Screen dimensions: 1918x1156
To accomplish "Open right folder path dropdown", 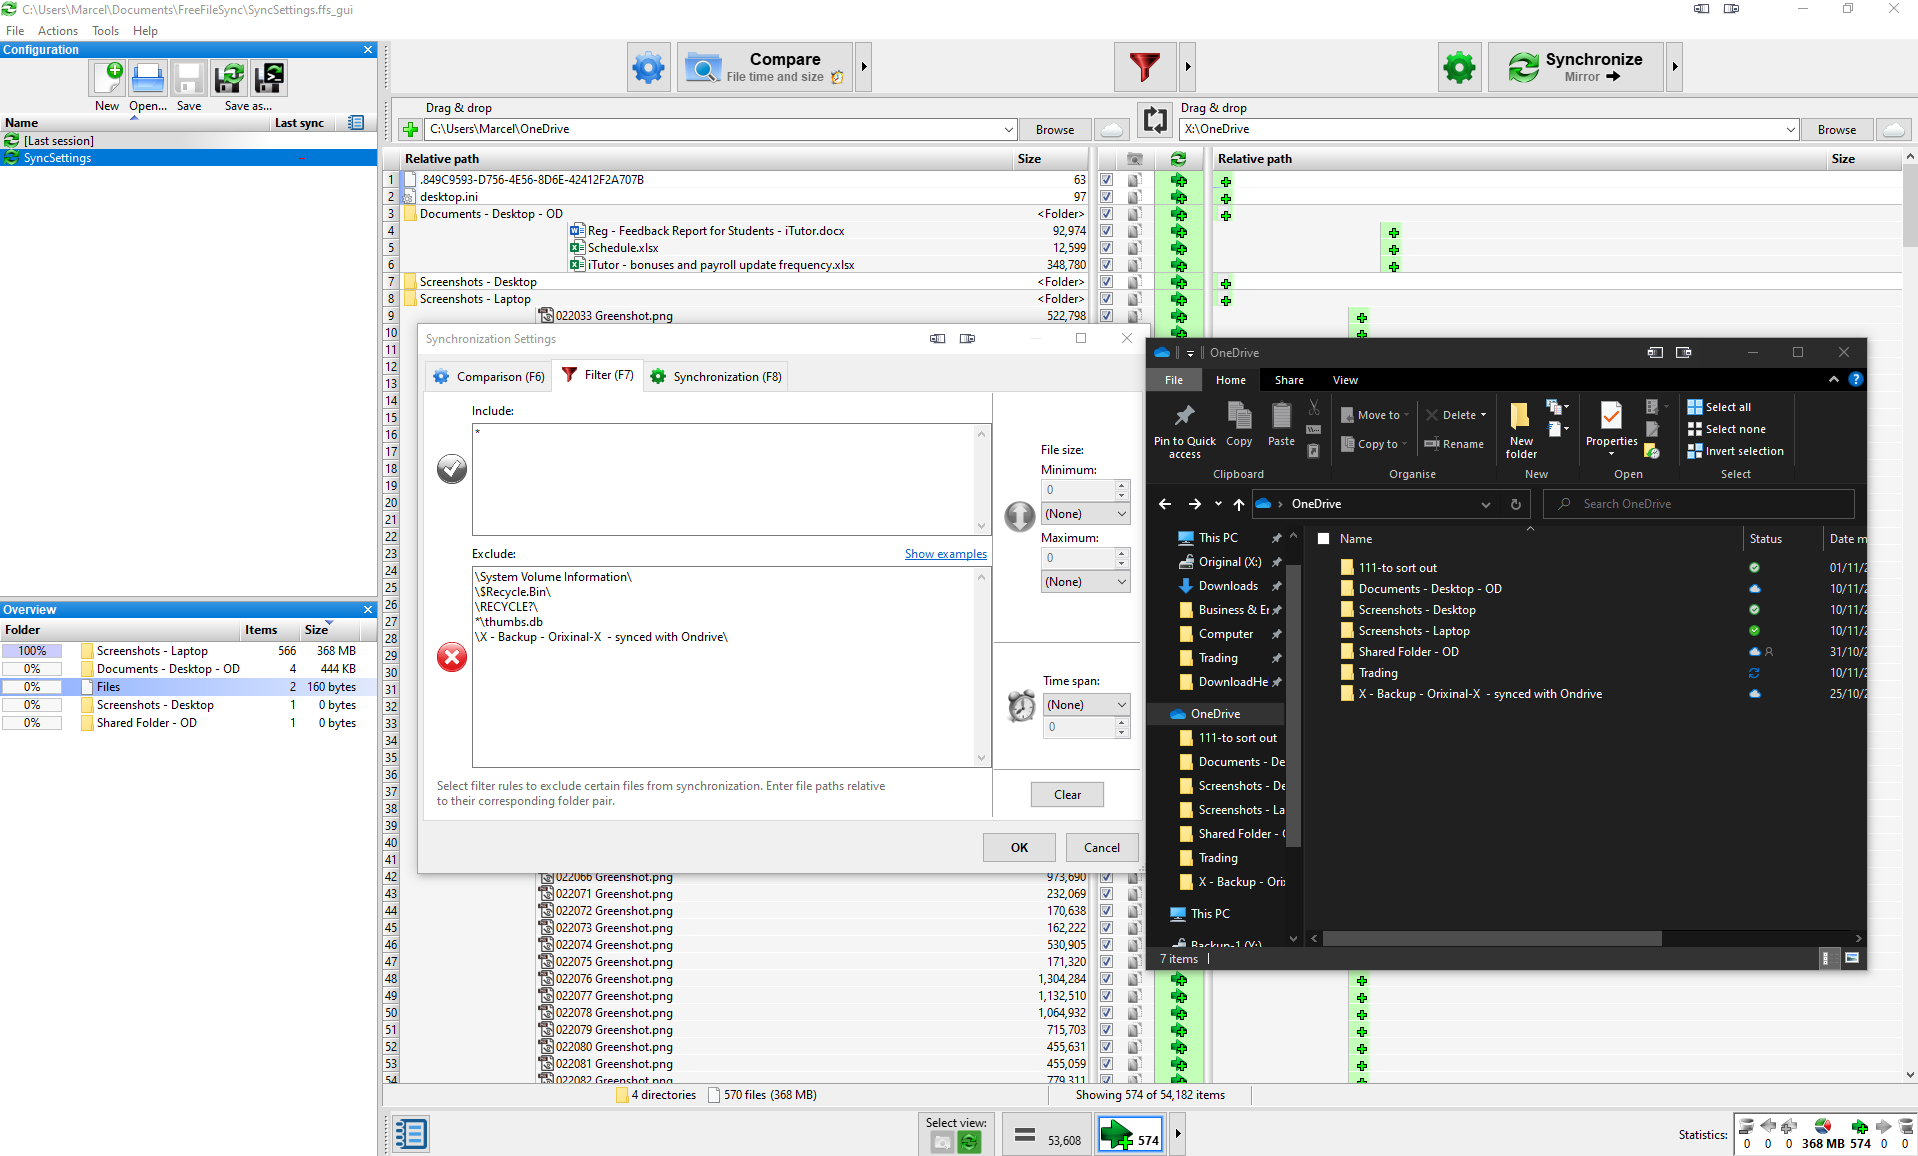I will point(1790,129).
